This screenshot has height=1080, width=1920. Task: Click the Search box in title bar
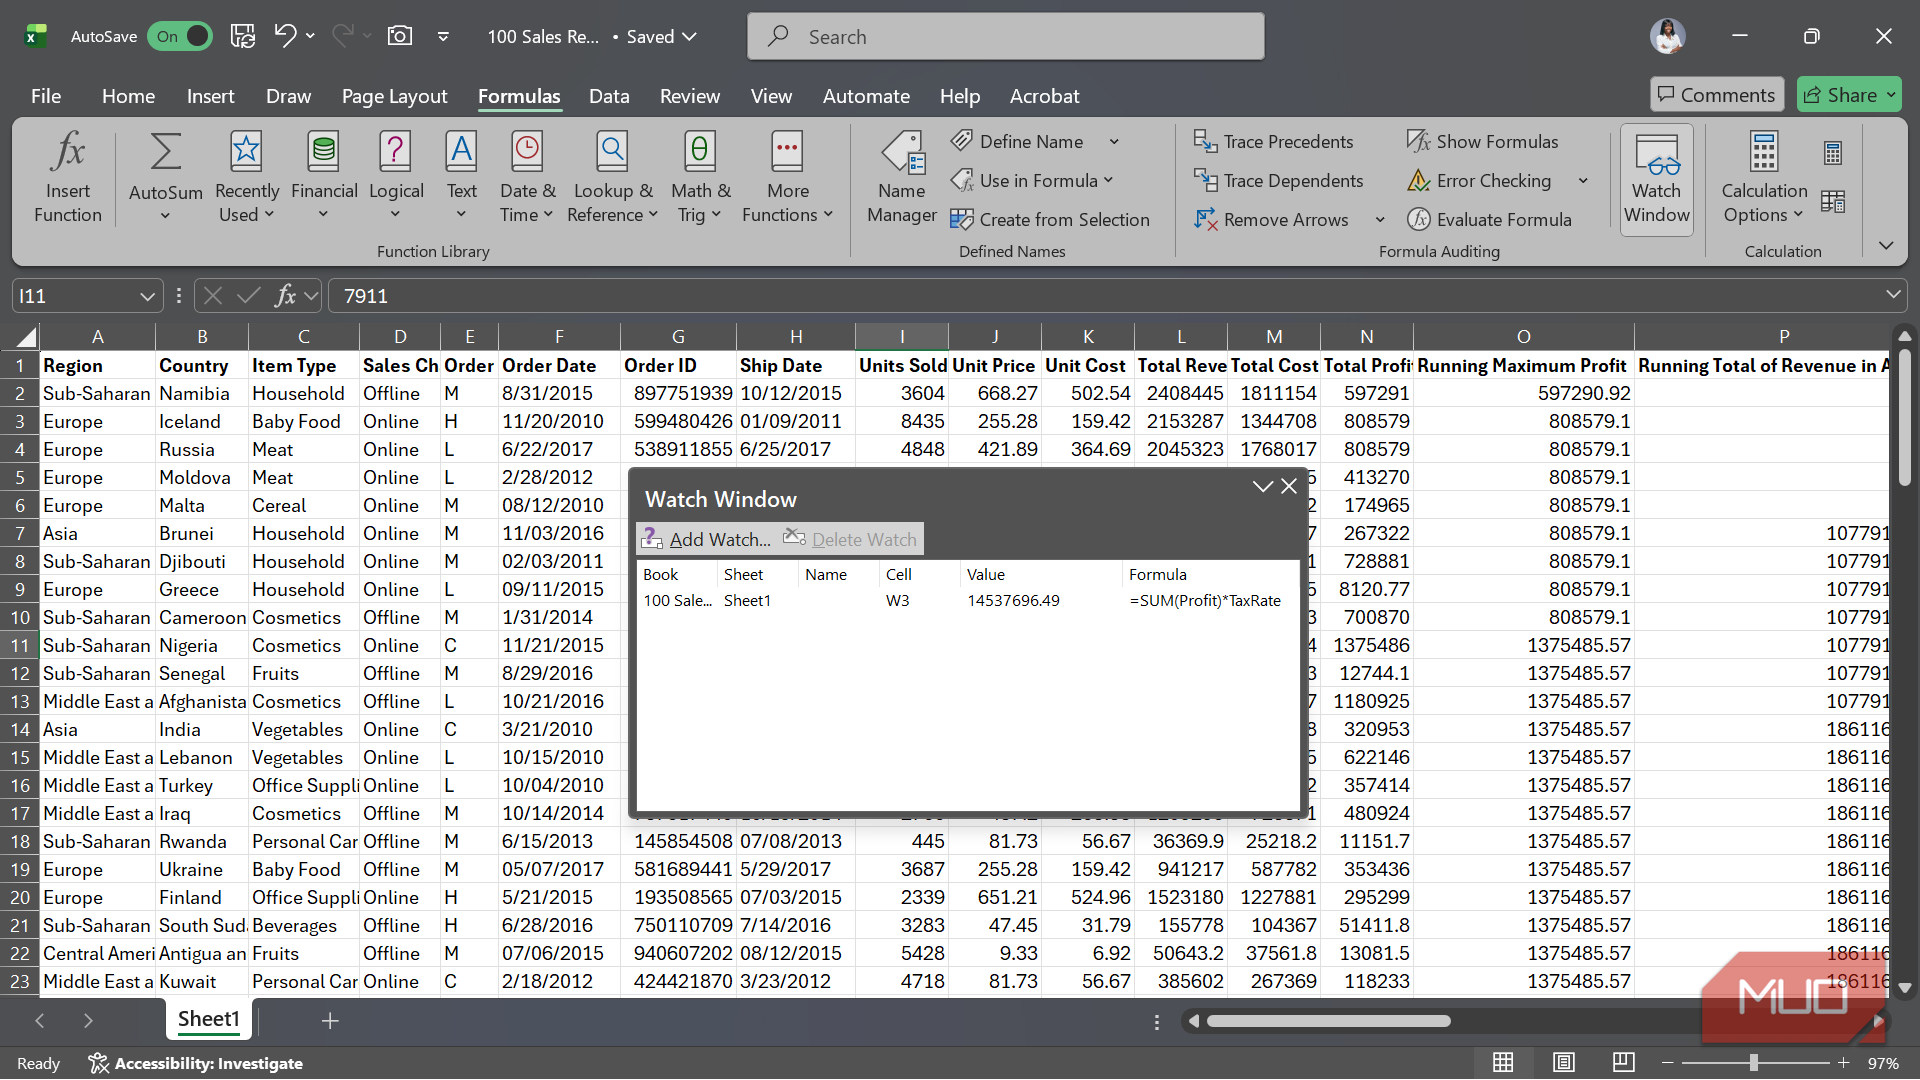click(1005, 37)
